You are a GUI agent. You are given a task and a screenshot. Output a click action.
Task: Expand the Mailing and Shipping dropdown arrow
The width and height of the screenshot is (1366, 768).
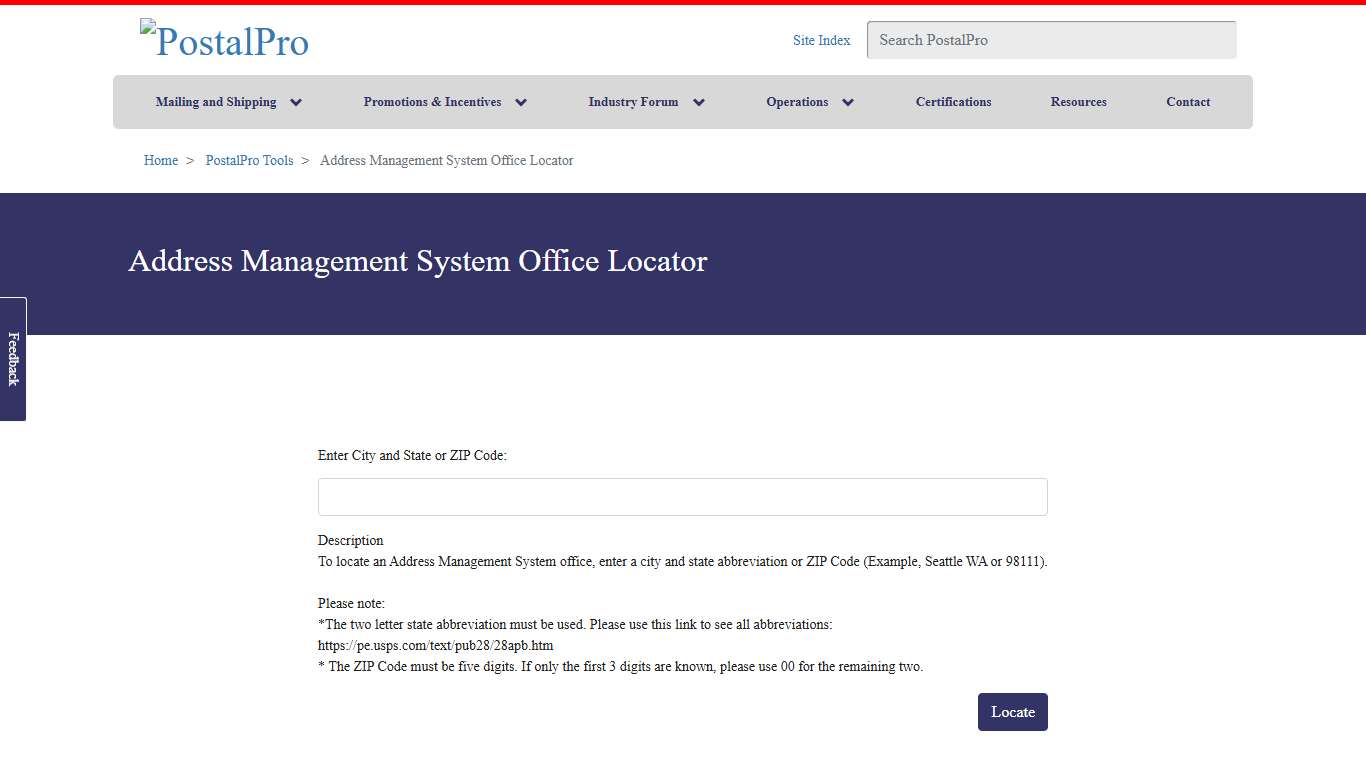pyautogui.click(x=295, y=101)
